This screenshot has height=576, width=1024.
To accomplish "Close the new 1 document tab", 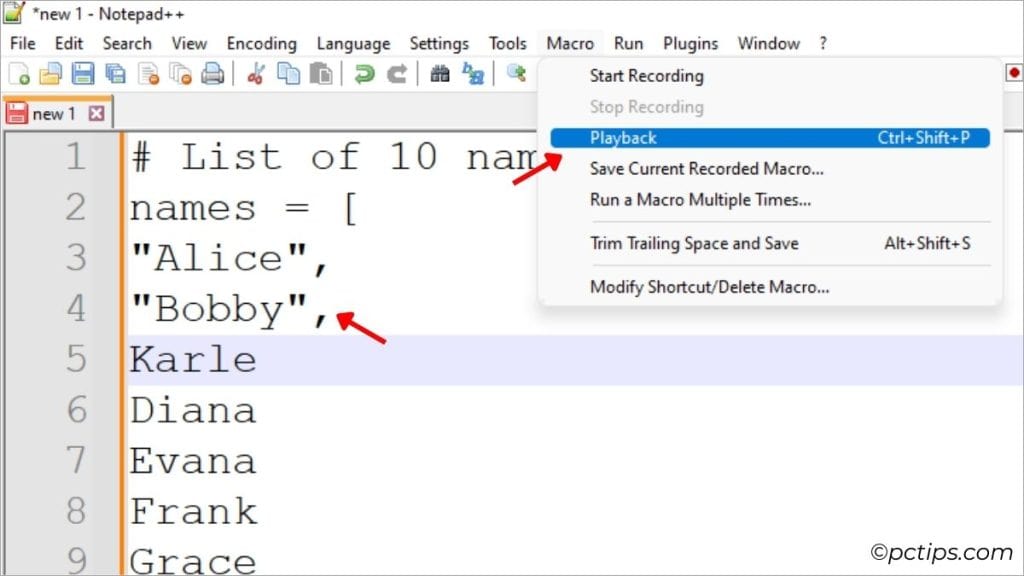I will click(x=95, y=113).
